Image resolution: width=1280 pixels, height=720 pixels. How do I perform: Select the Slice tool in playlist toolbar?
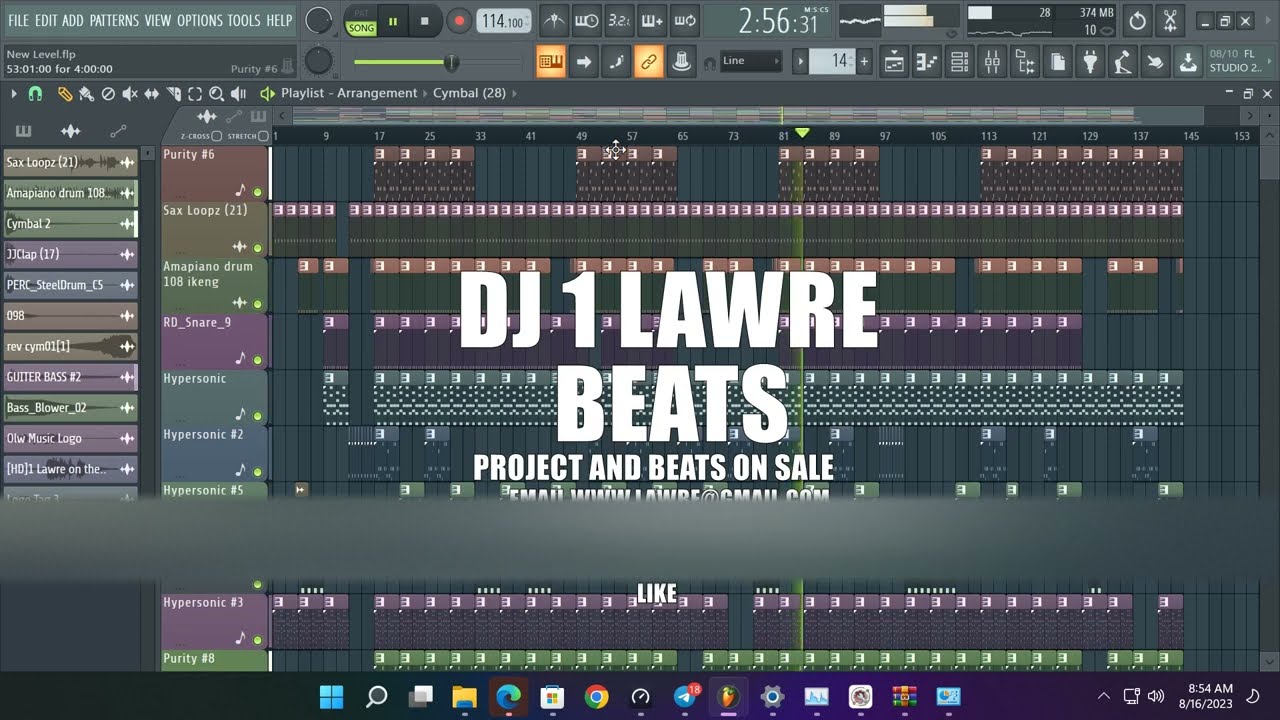(x=174, y=93)
